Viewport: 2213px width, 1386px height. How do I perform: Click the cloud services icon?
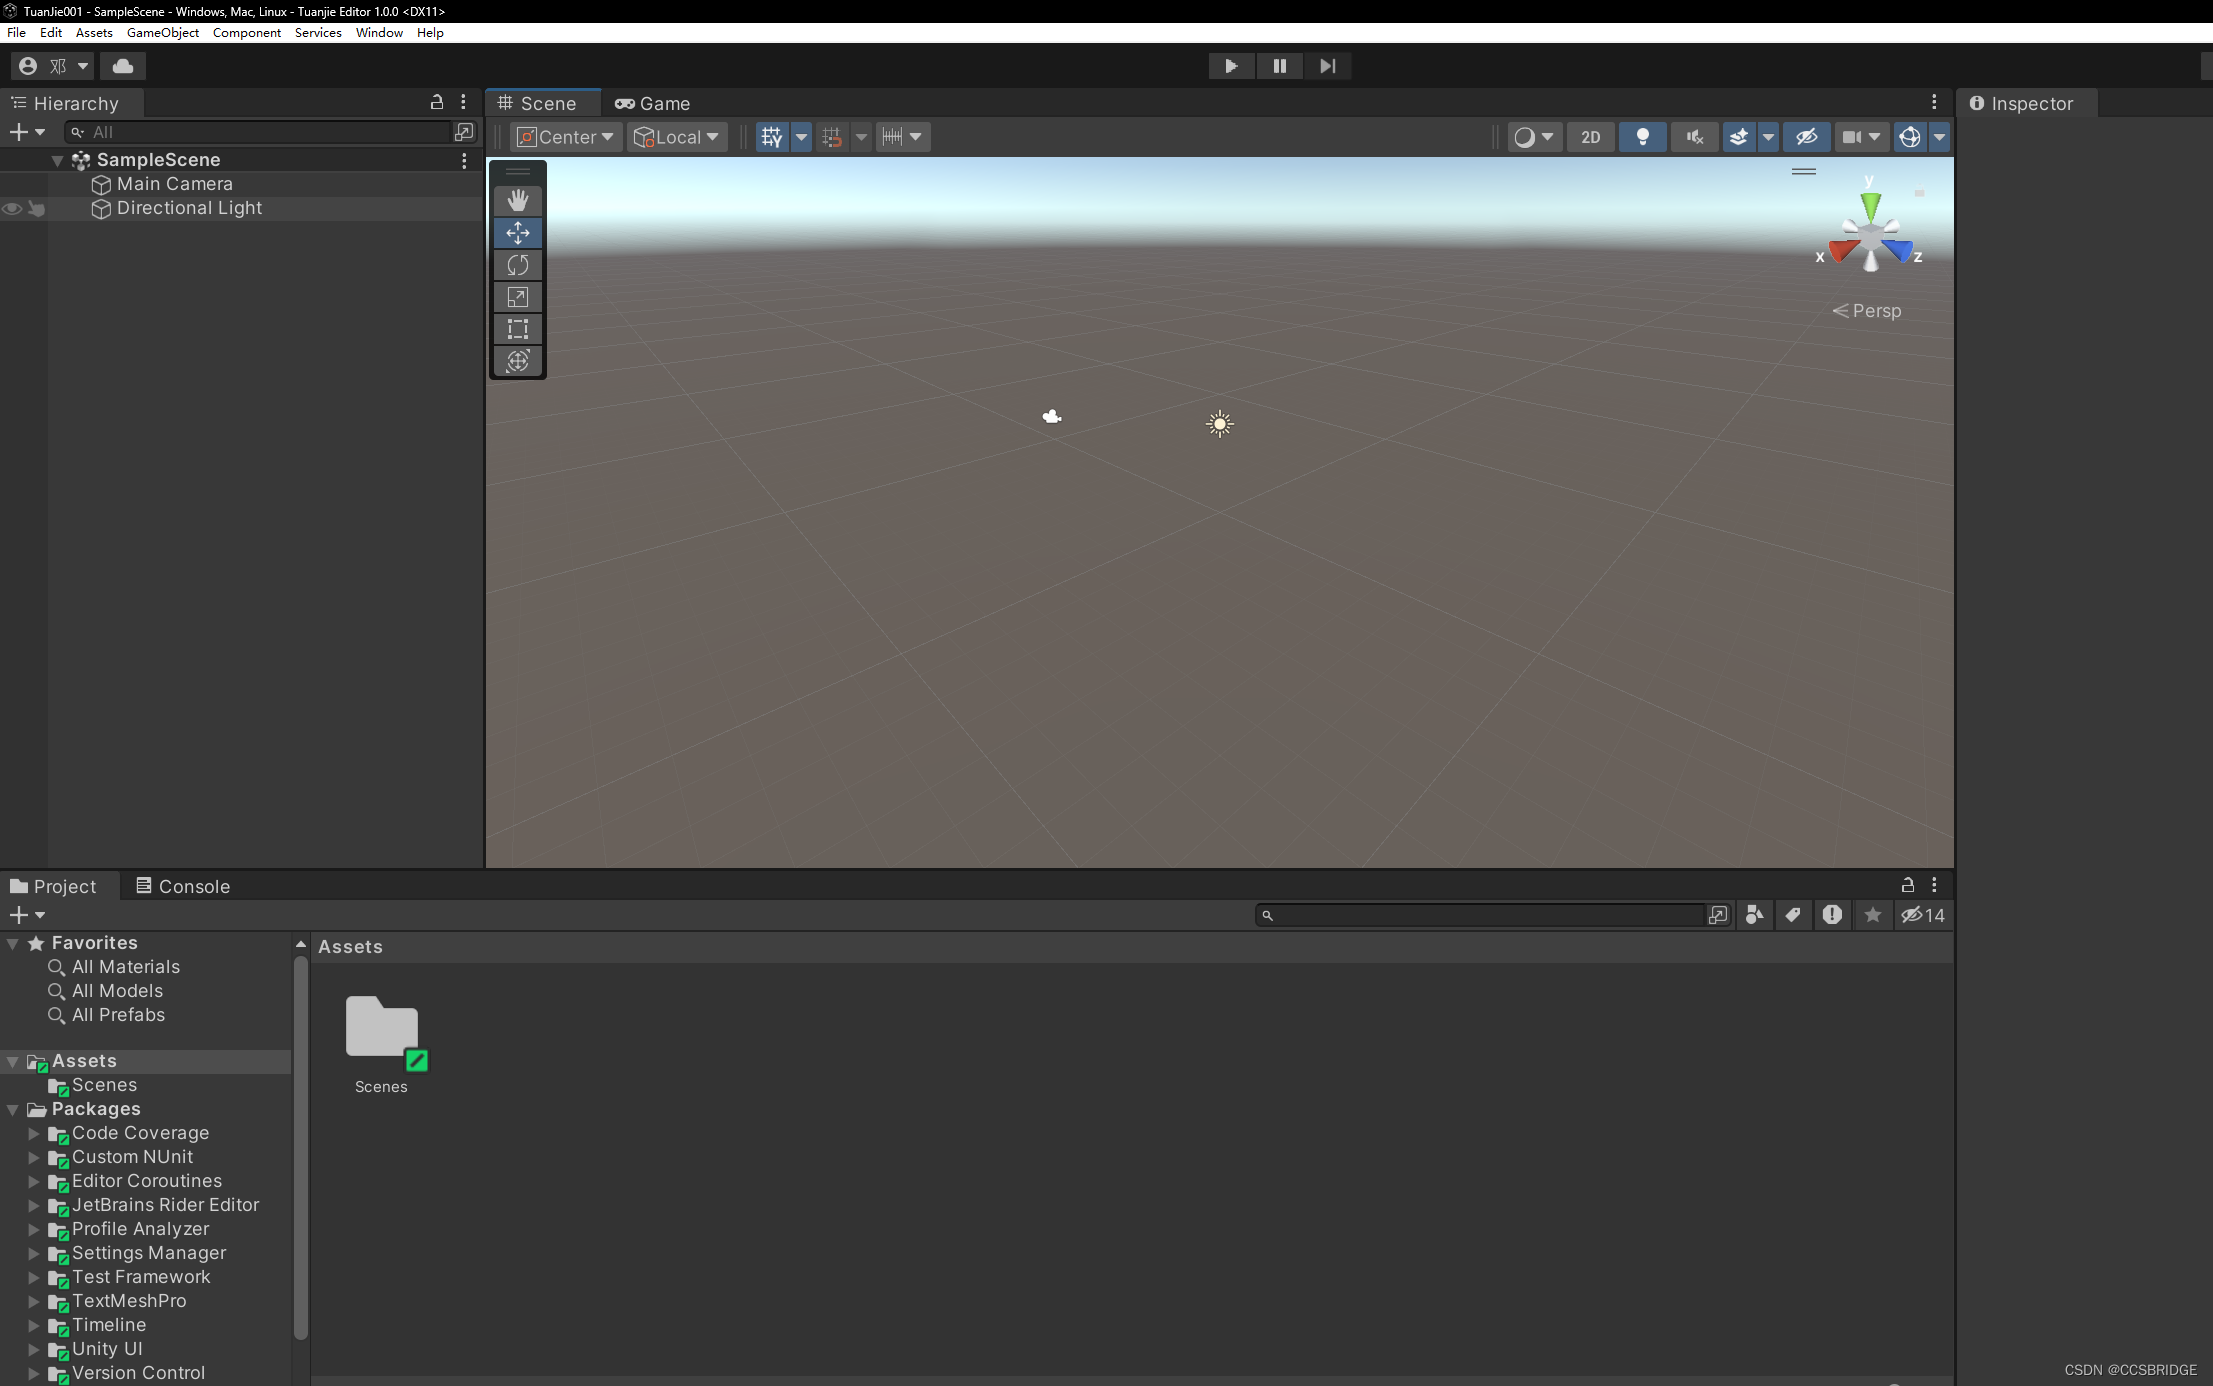[x=123, y=66]
